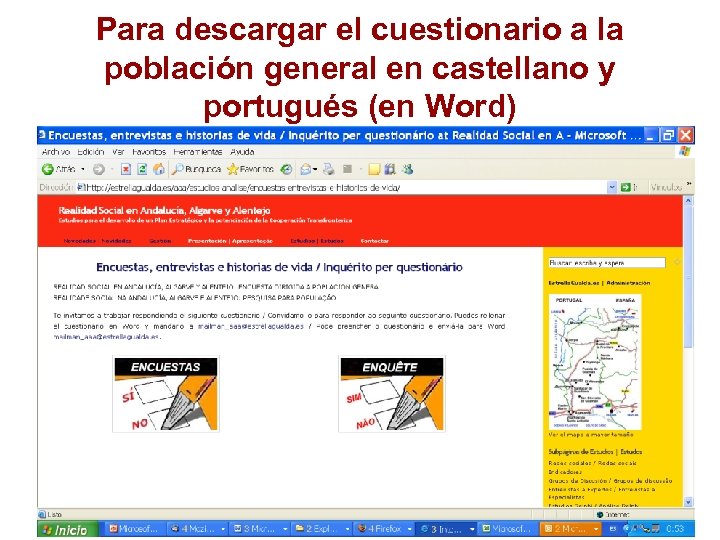Click the Edit page toolbar icon

[x=348, y=169]
